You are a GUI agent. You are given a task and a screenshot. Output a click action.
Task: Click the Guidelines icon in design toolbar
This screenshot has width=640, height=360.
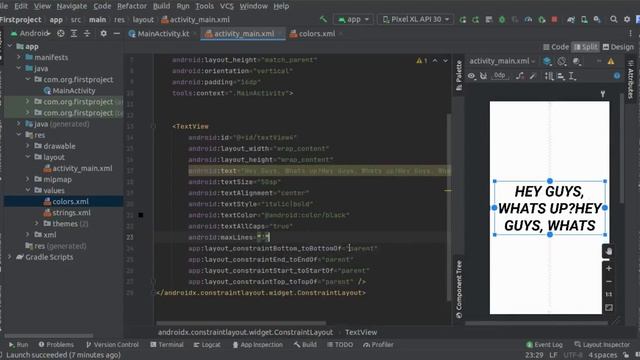point(572,76)
